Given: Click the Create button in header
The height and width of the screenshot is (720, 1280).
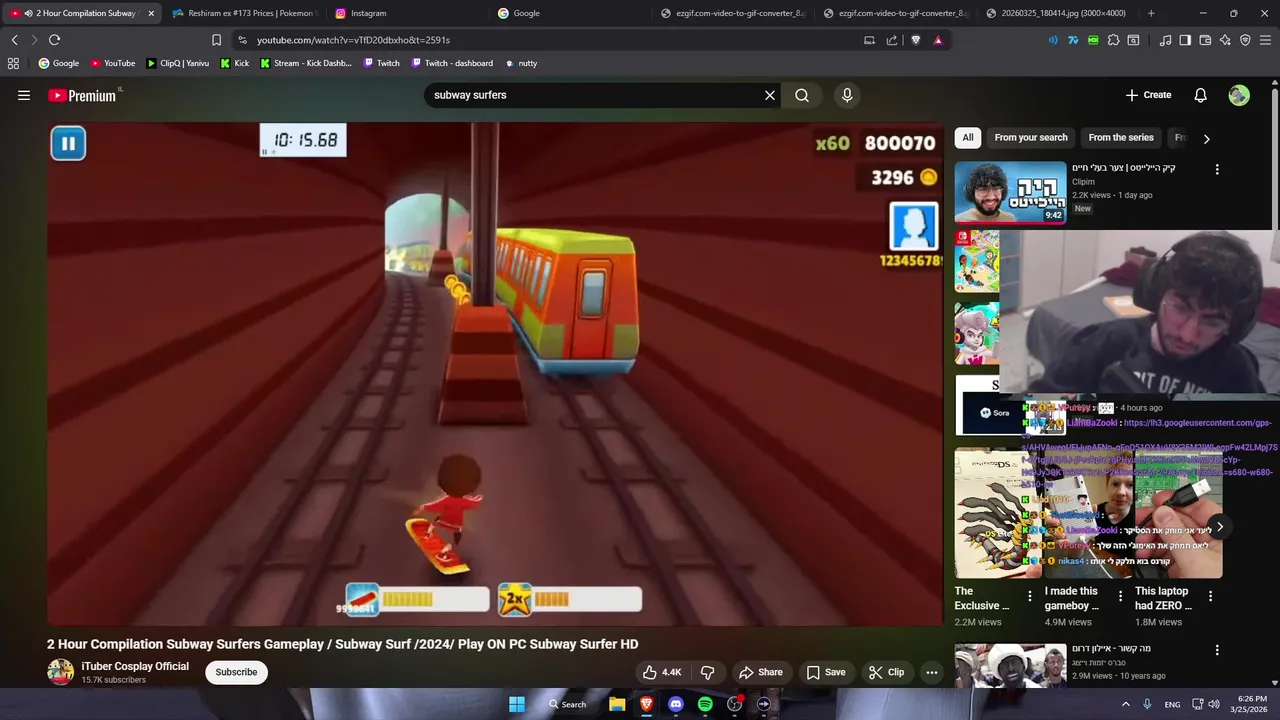Looking at the screenshot, I should pos(1148,95).
